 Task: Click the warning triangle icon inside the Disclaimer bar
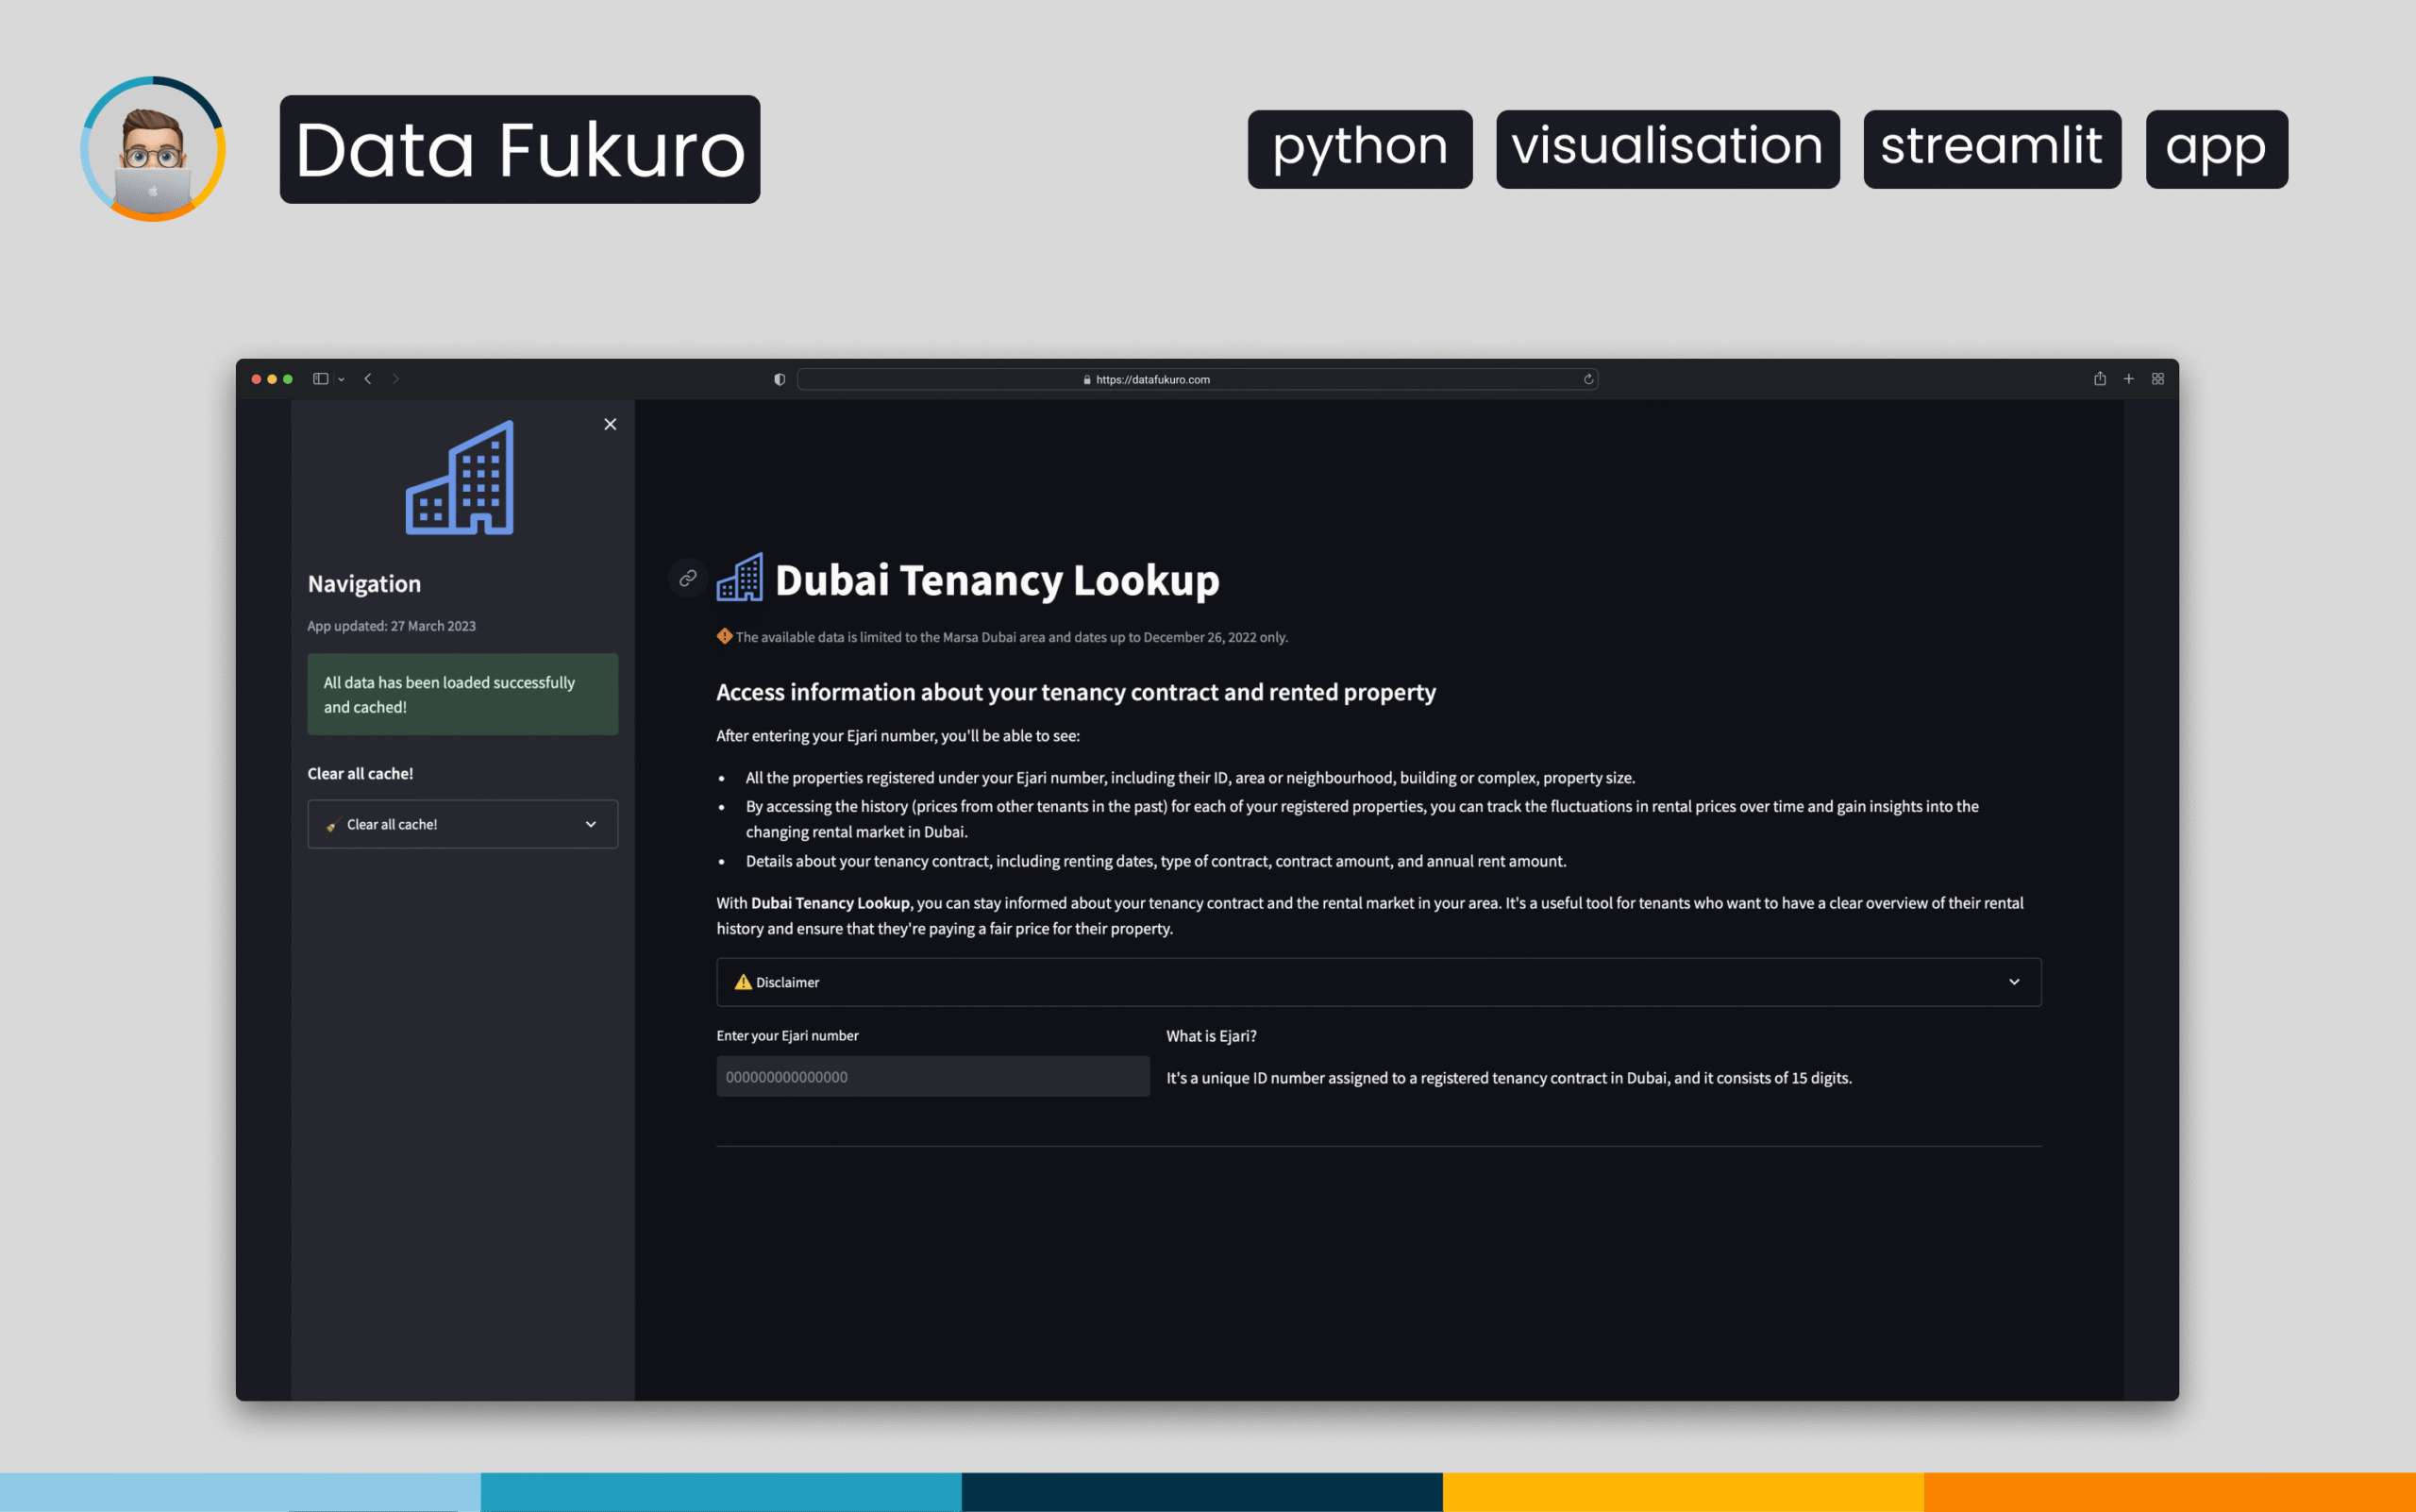click(742, 982)
